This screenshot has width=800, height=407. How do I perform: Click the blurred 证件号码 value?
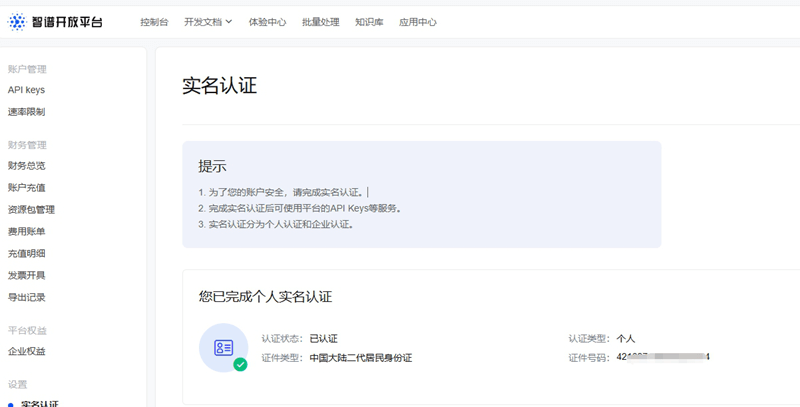coord(663,357)
